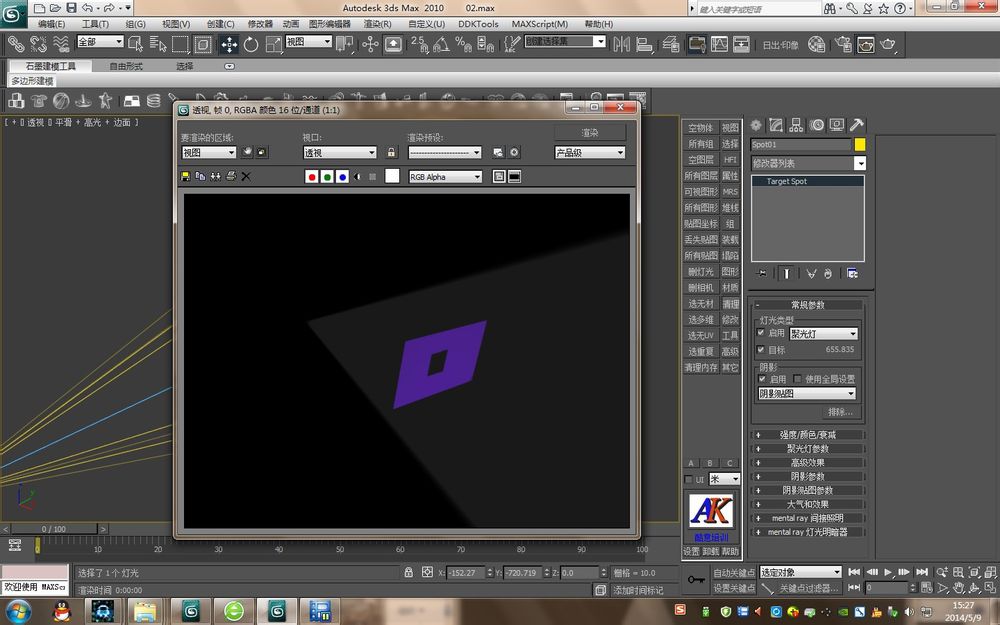The height and width of the screenshot is (625, 1000).
Task: Open the Hierarchy command panel tab
Action: [797, 125]
